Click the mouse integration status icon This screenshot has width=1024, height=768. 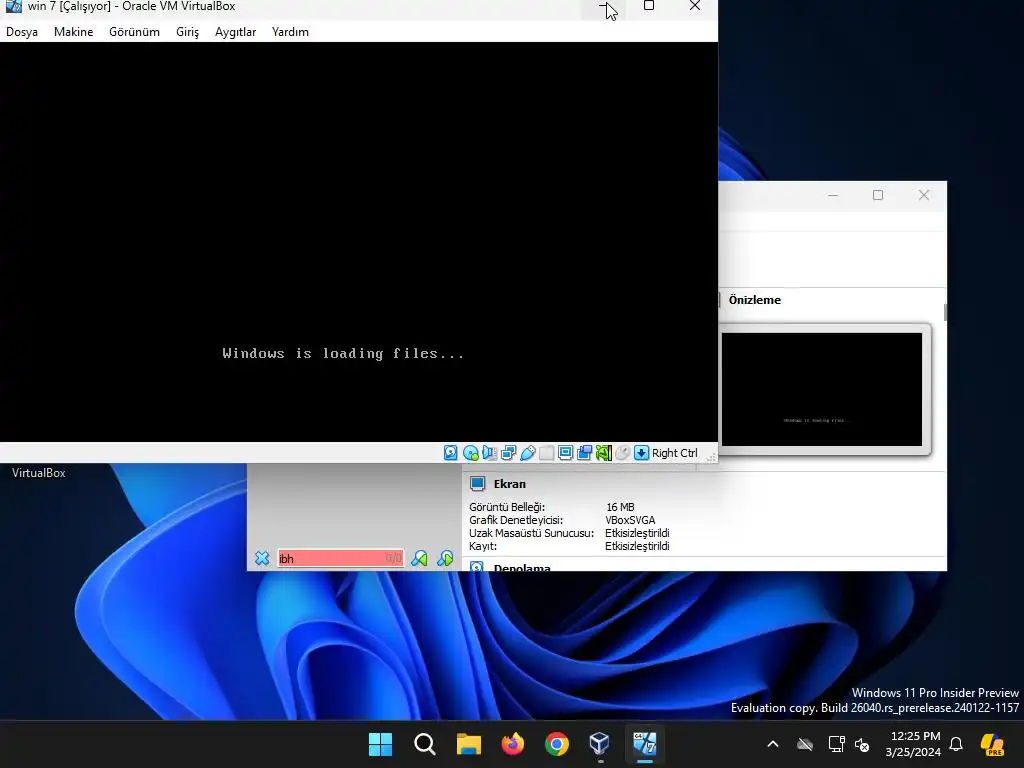[622, 453]
